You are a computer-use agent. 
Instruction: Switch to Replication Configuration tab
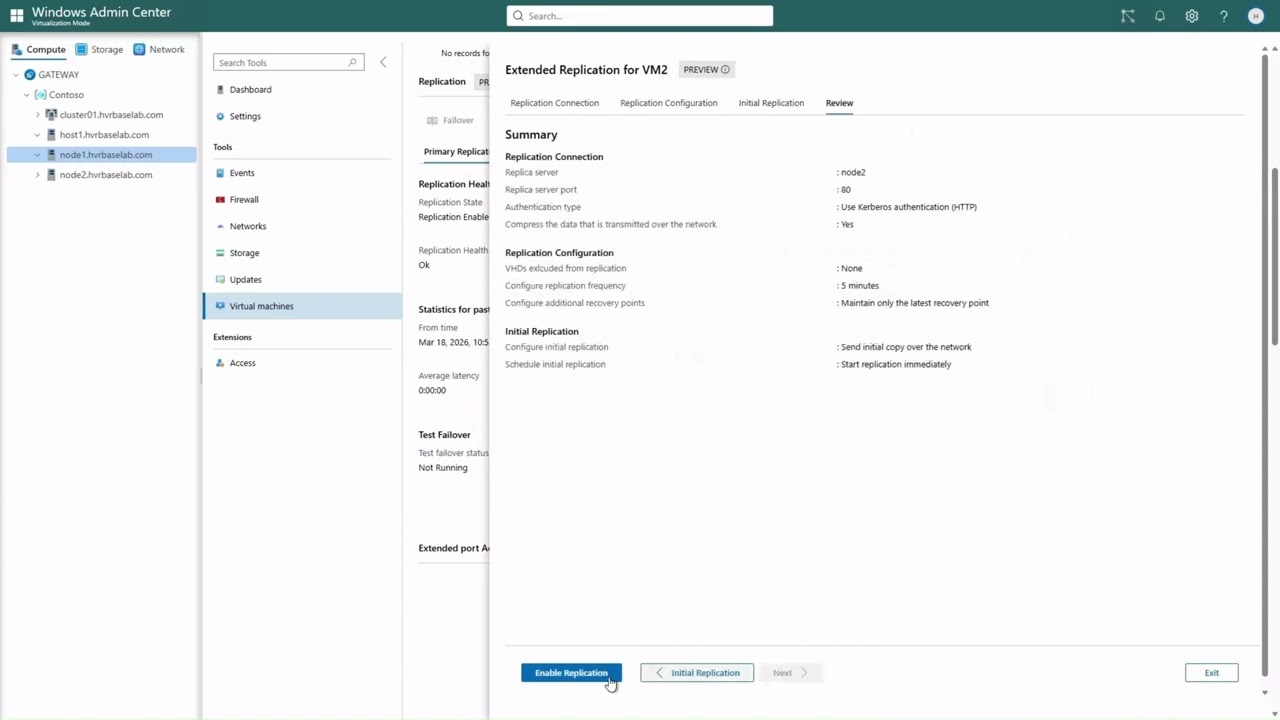(669, 103)
